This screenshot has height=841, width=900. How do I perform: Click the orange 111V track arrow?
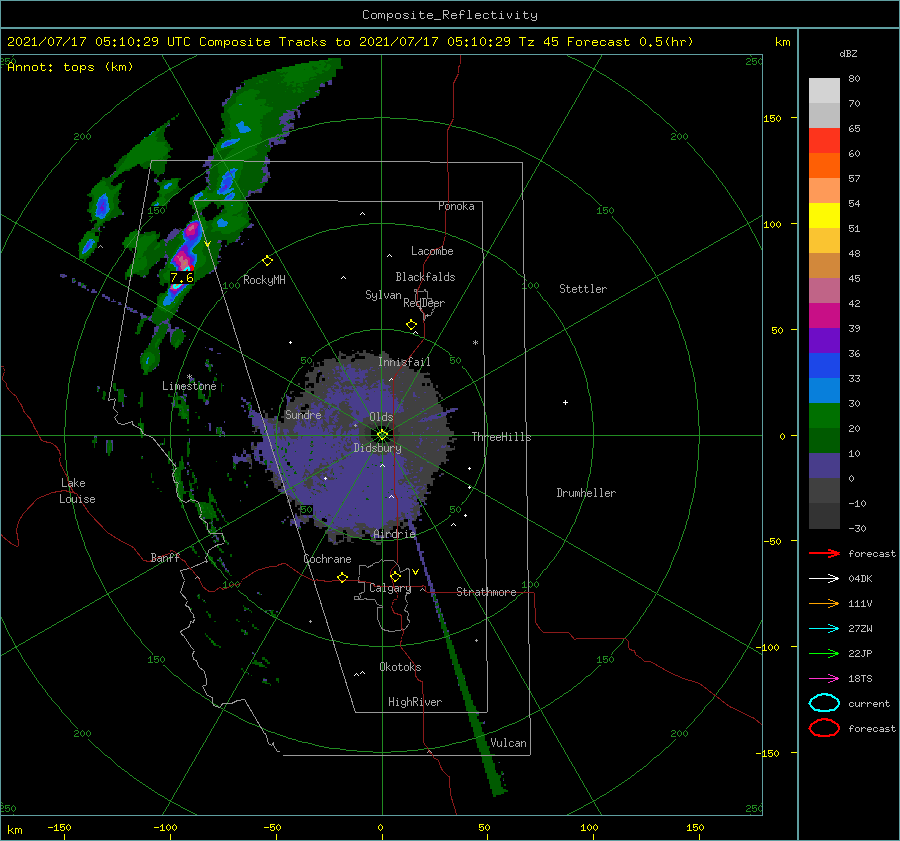(x=824, y=603)
